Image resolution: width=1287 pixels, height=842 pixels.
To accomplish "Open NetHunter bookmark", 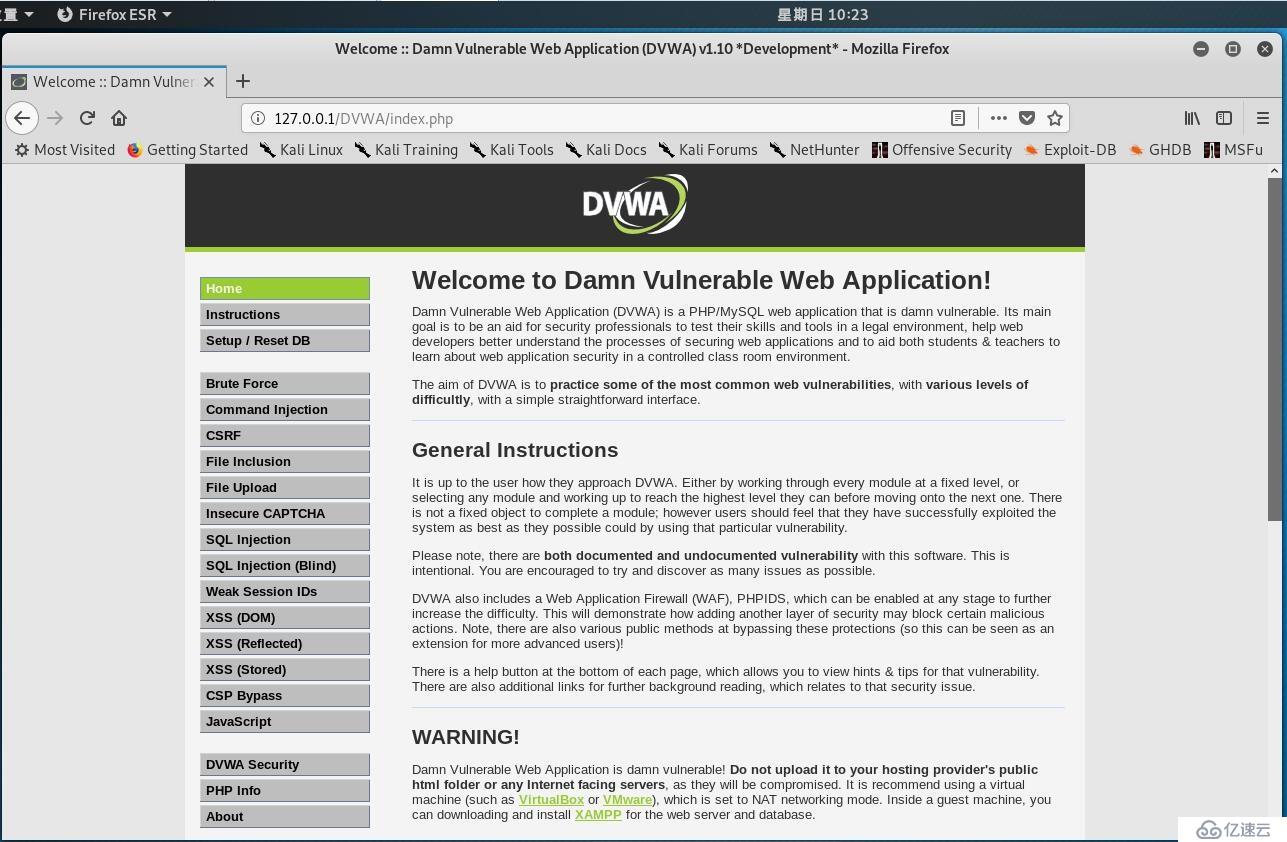I will pos(814,149).
